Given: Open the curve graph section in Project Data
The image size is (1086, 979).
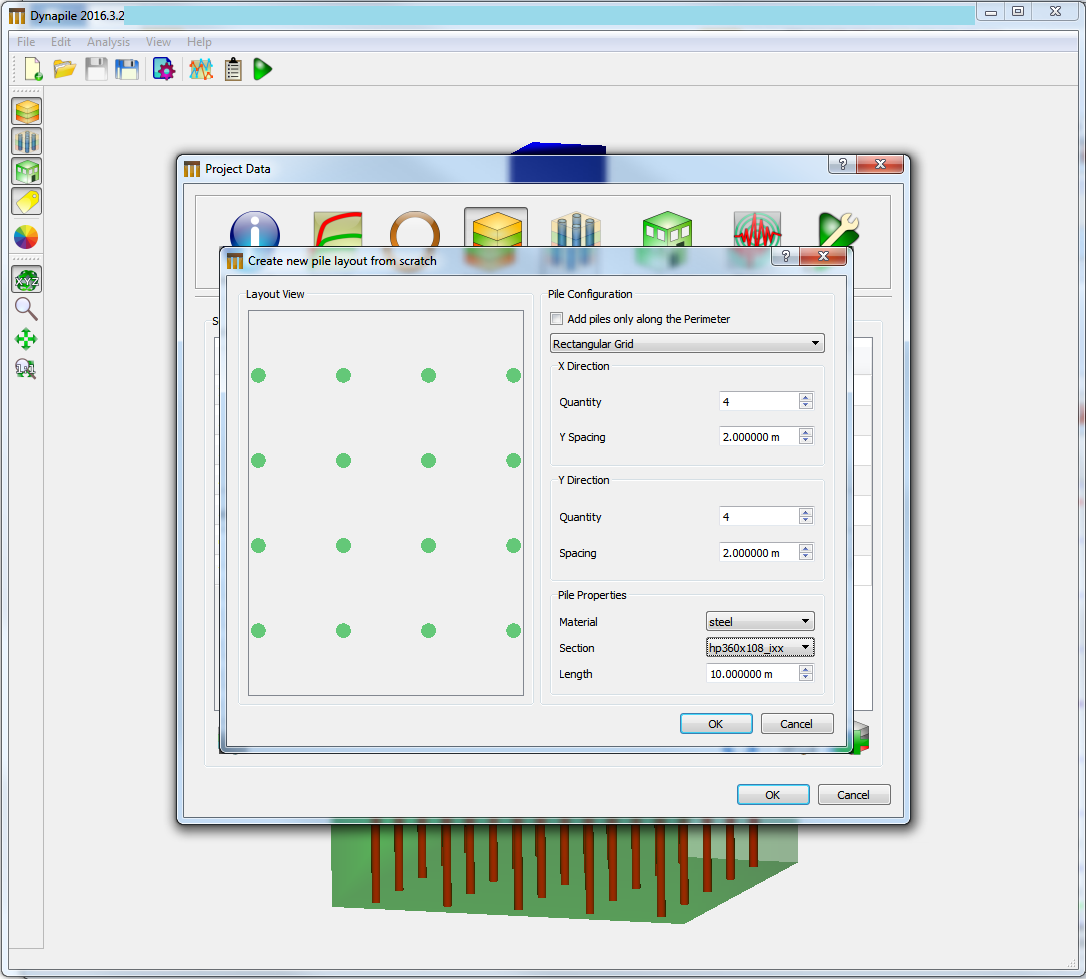Looking at the screenshot, I should tap(338, 230).
